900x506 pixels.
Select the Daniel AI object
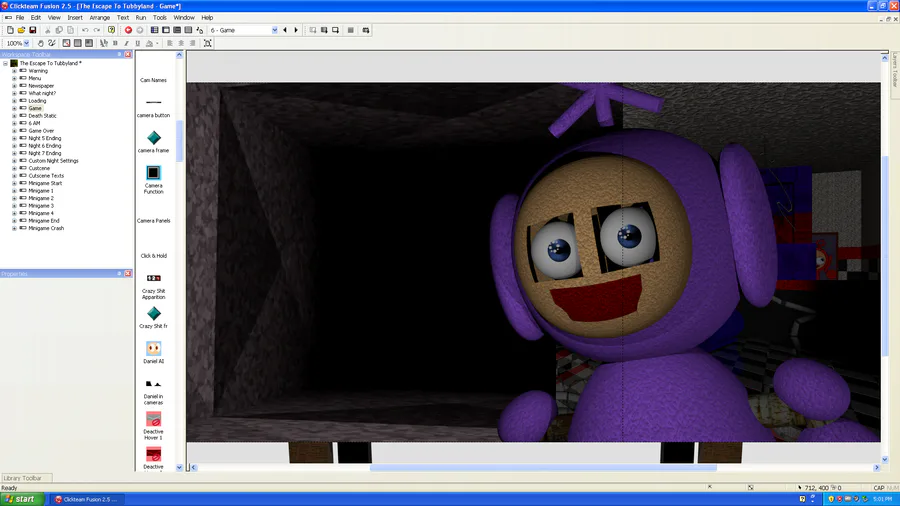coord(153,352)
